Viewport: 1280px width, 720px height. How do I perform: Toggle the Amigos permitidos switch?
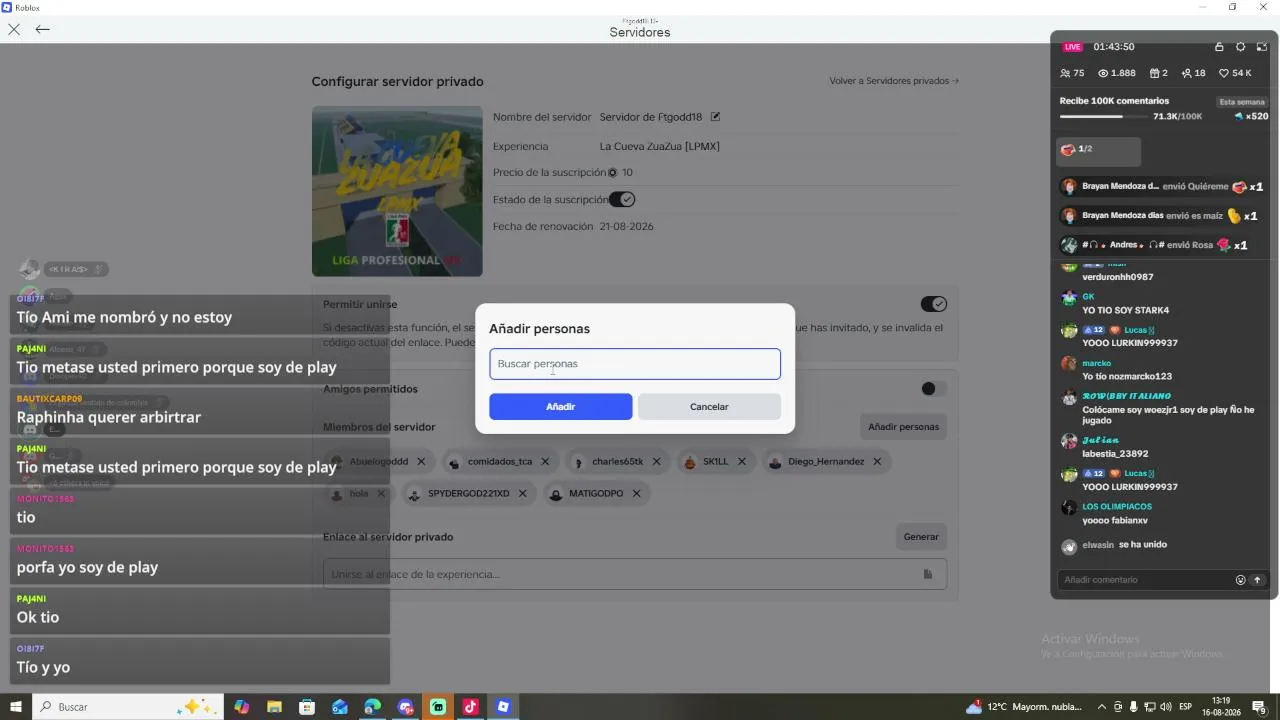click(933, 389)
